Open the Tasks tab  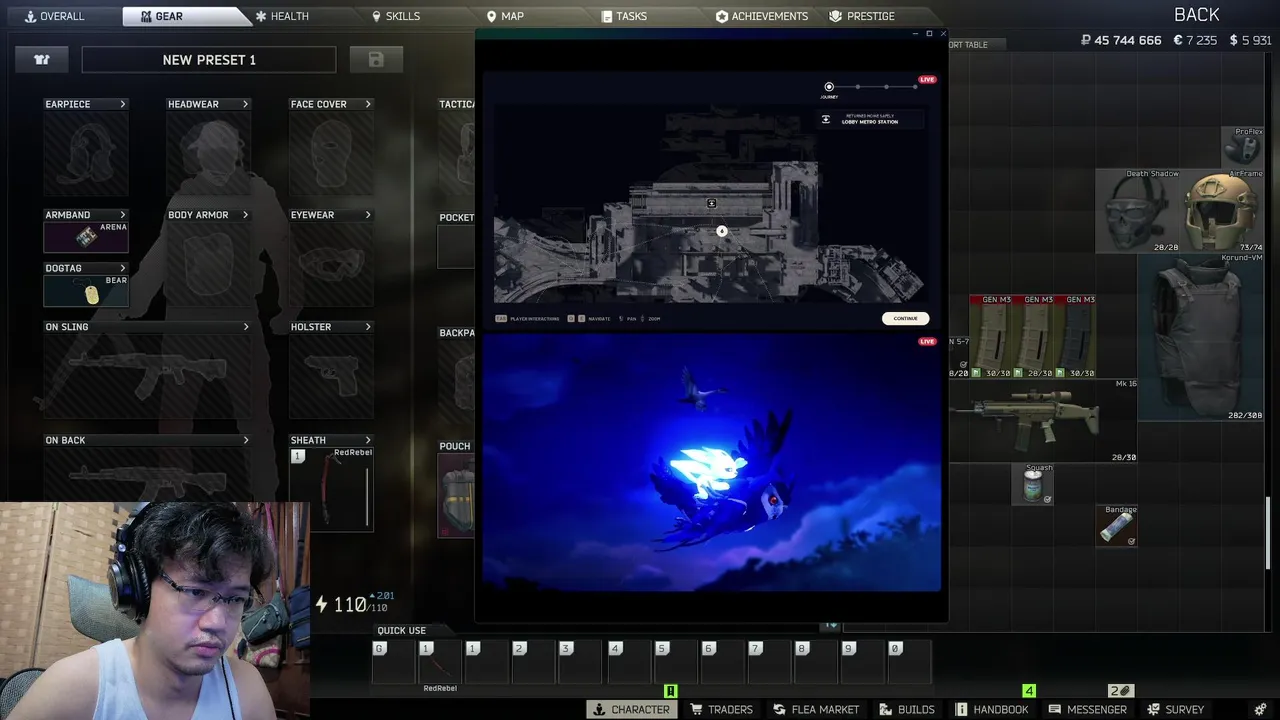tap(624, 16)
